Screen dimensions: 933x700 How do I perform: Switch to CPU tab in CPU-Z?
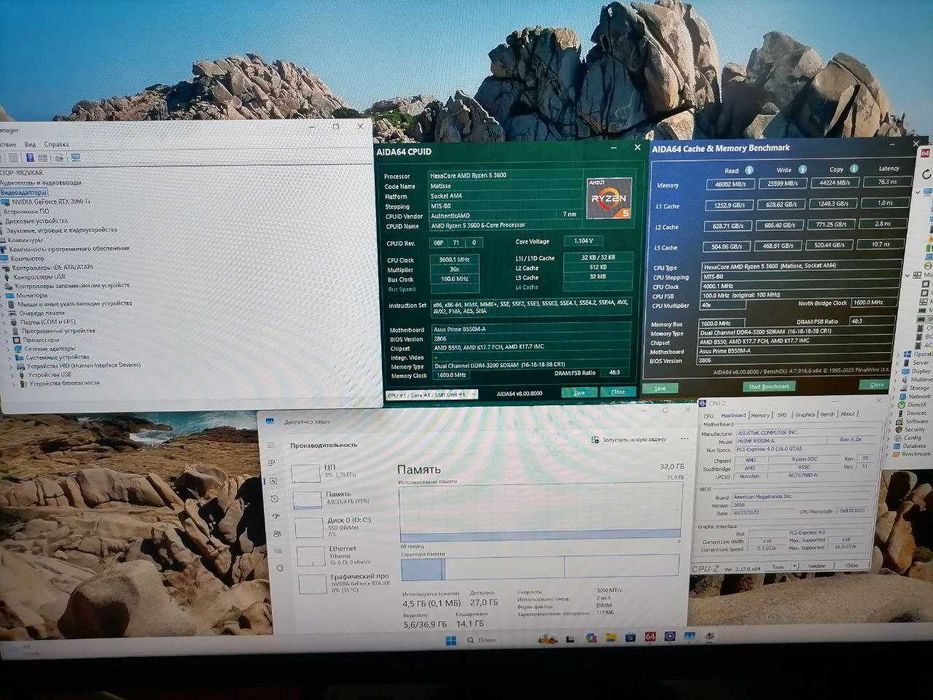pyautogui.click(x=709, y=415)
